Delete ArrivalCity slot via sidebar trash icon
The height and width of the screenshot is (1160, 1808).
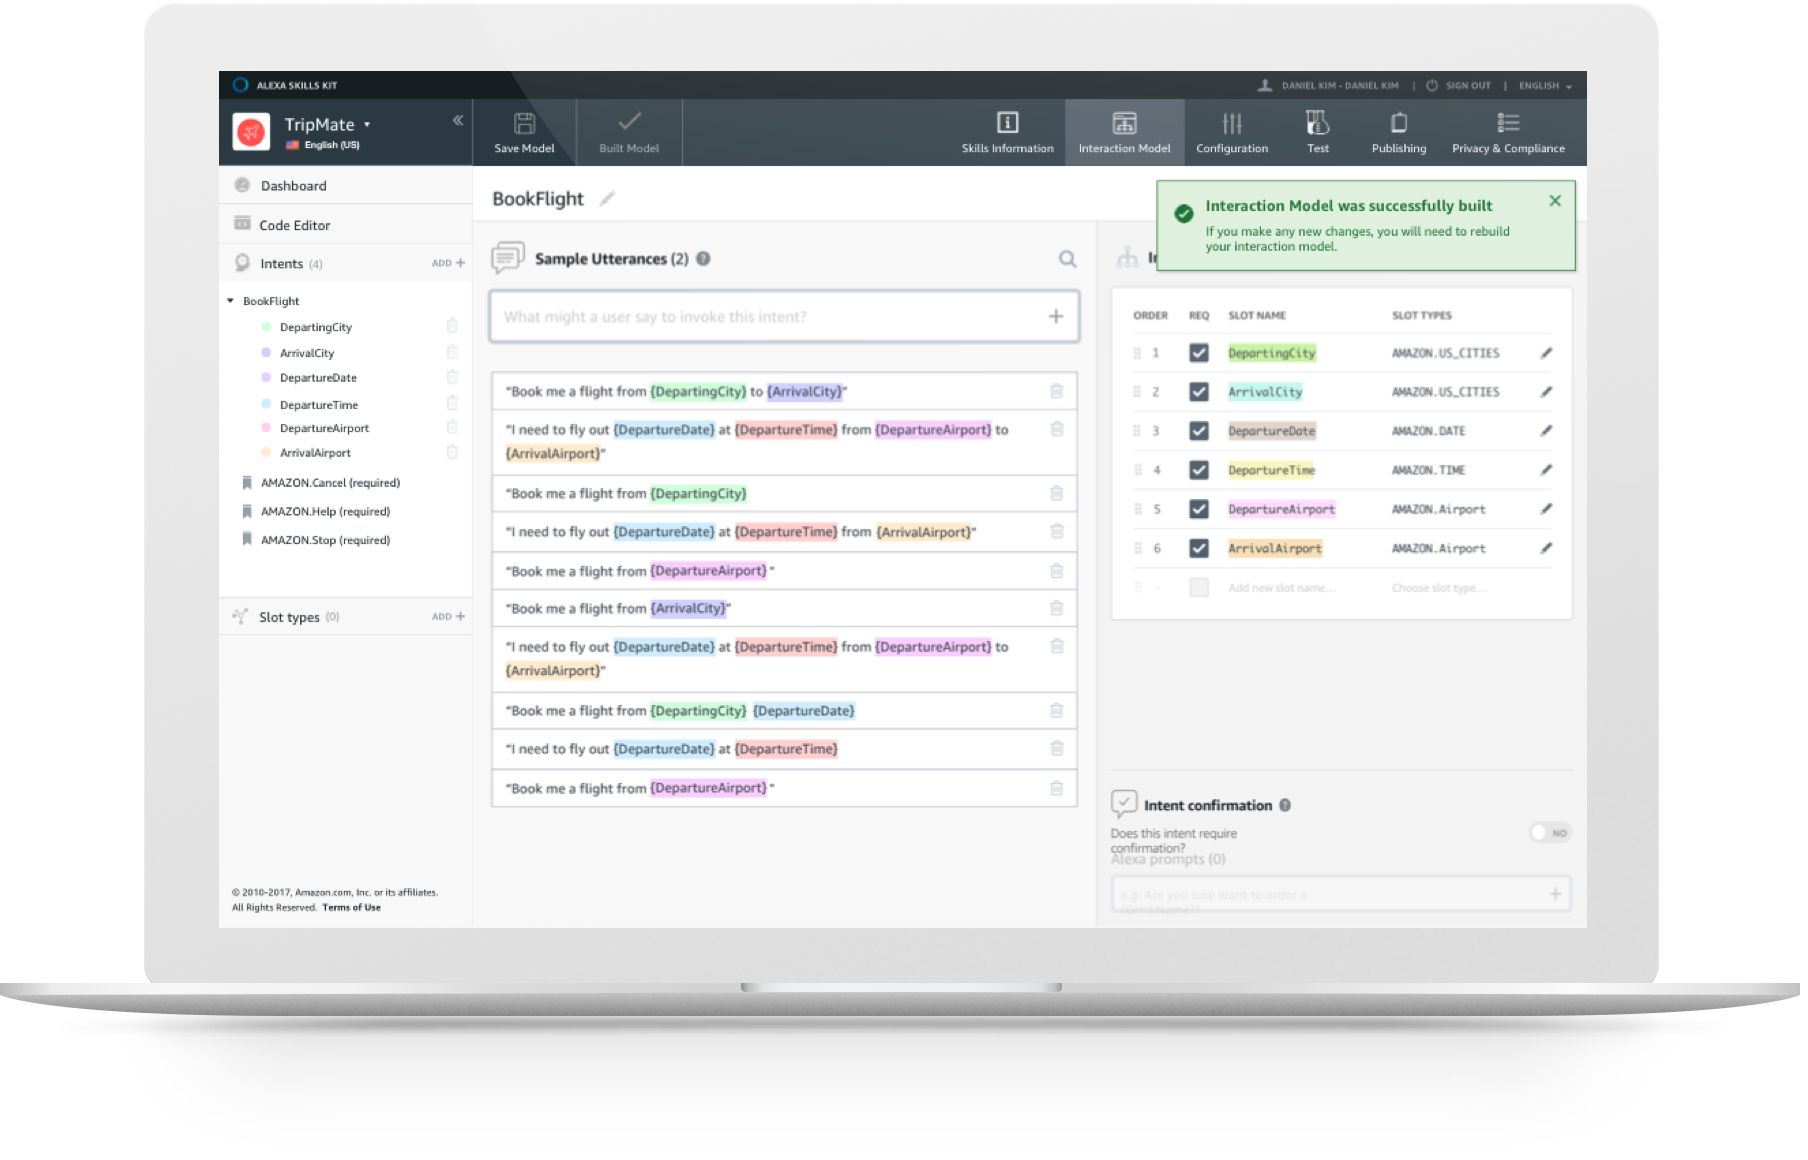click(x=452, y=352)
